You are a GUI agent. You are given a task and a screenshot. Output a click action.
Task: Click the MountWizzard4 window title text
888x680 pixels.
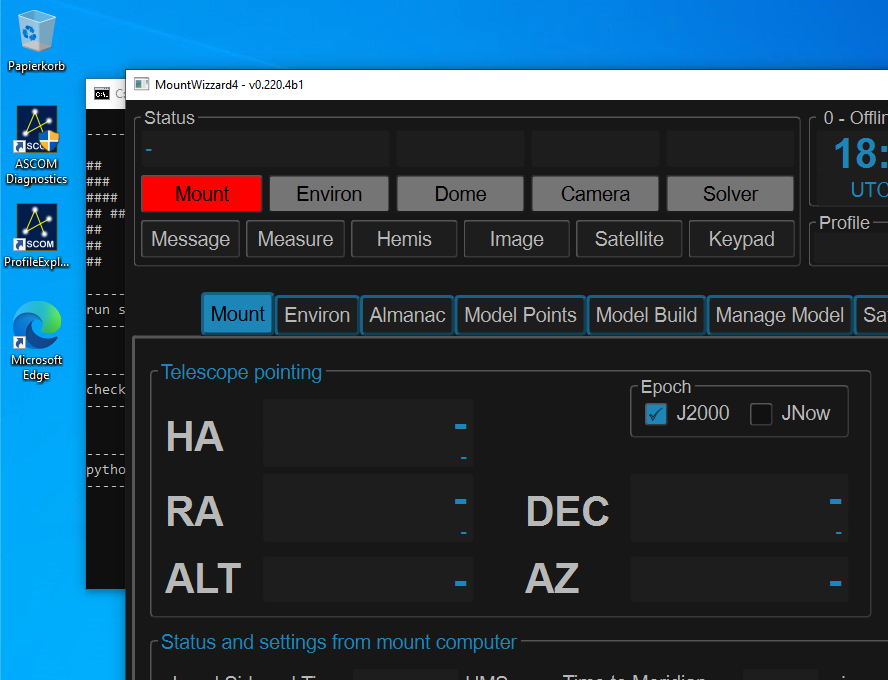[x=229, y=84]
